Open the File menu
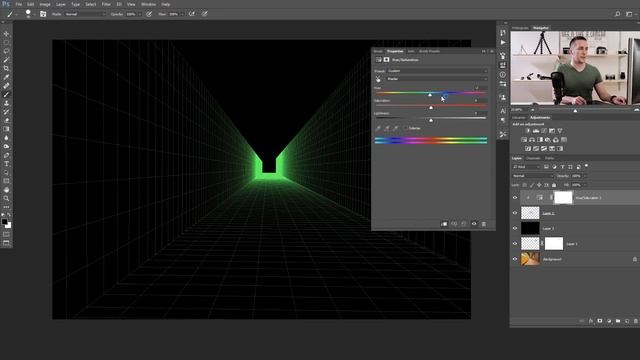 tap(18, 4)
